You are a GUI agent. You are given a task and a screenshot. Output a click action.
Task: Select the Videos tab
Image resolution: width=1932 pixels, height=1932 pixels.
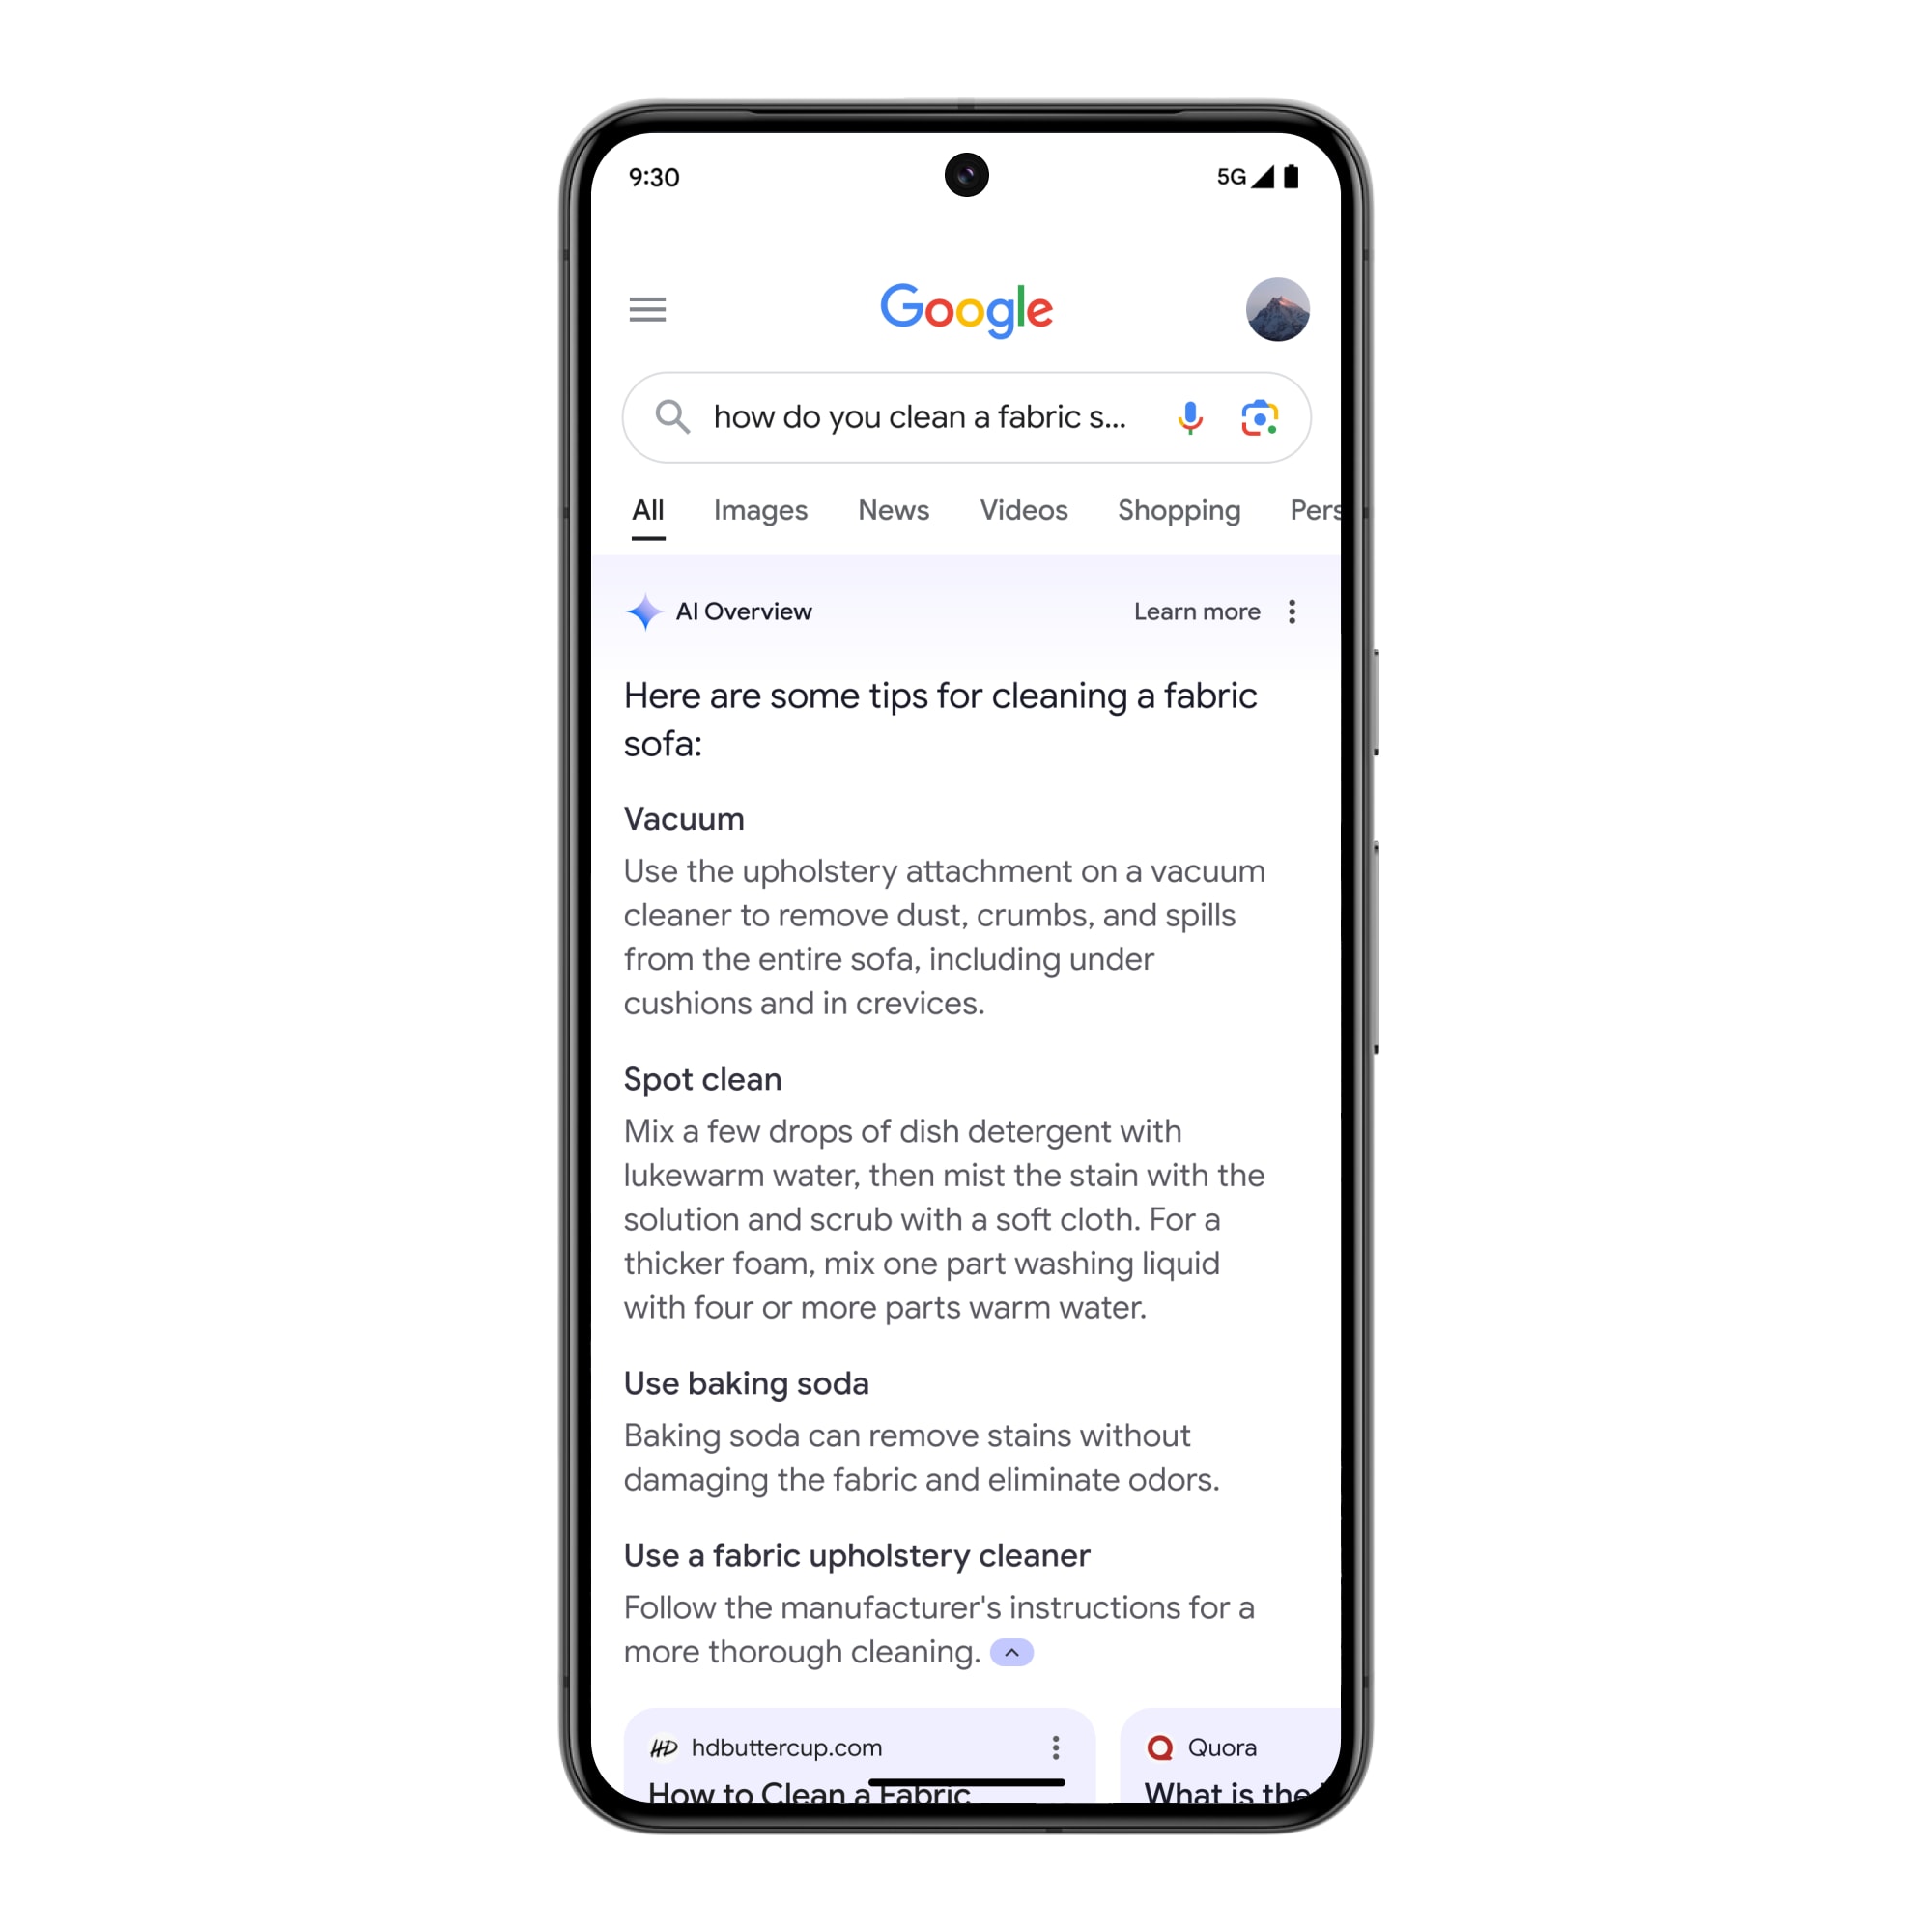tap(1023, 509)
